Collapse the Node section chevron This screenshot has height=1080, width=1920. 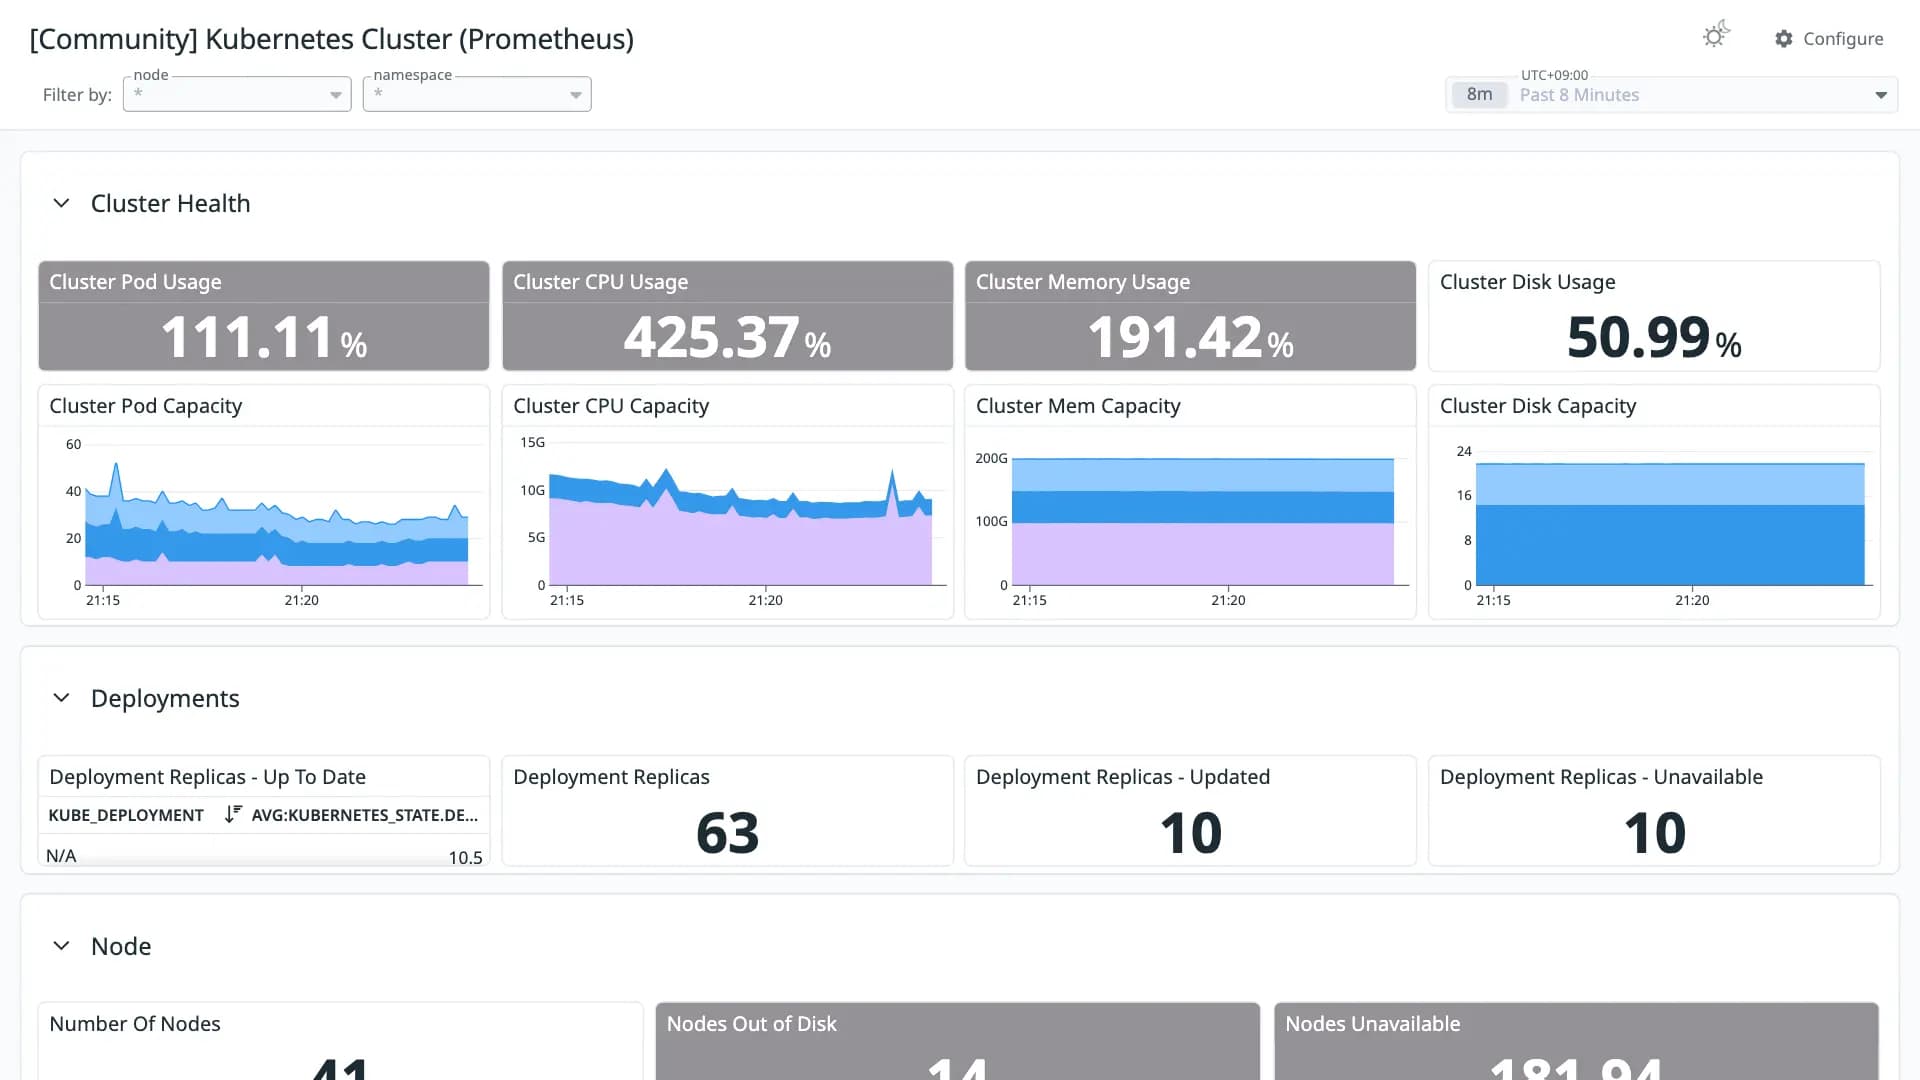point(61,946)
